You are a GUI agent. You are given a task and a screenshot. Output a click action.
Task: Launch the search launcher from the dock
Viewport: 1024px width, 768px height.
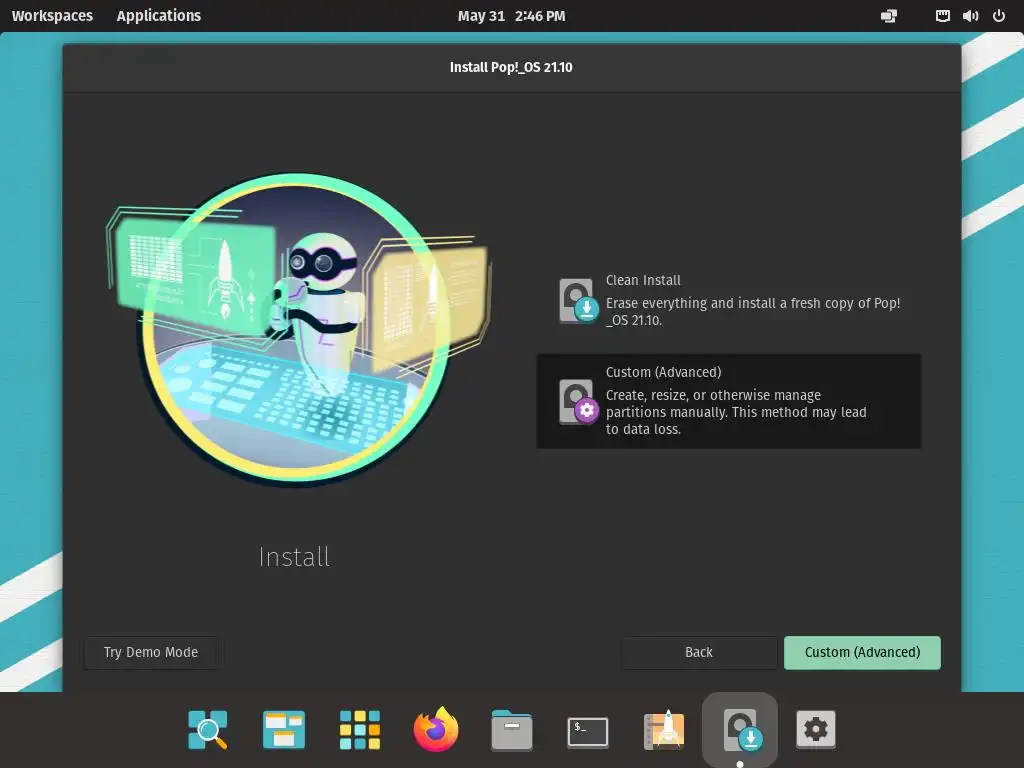point(208,729)
